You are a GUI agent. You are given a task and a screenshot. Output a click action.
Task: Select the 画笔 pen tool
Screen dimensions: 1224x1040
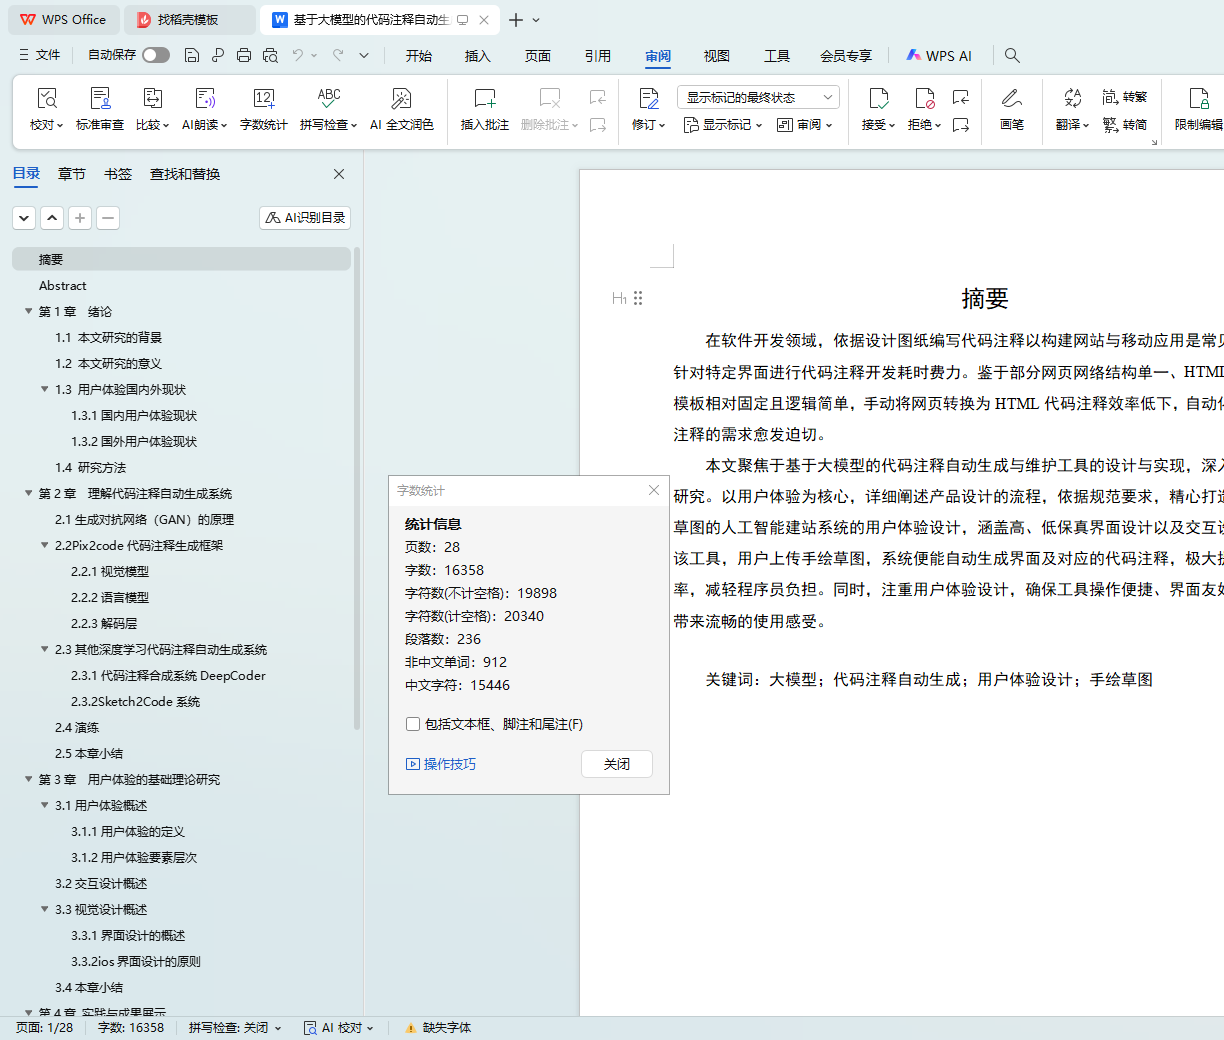[x=1011, y=99]
